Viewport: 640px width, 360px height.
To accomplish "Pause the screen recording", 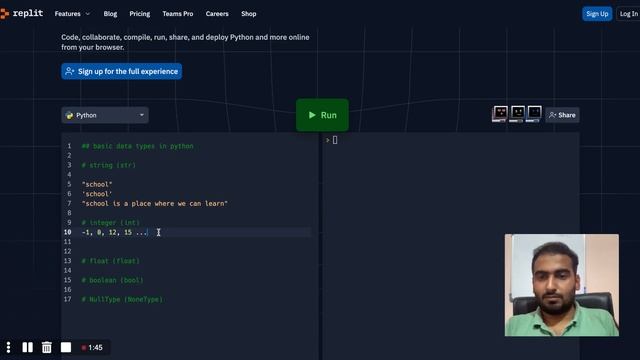I will point(27,347).
